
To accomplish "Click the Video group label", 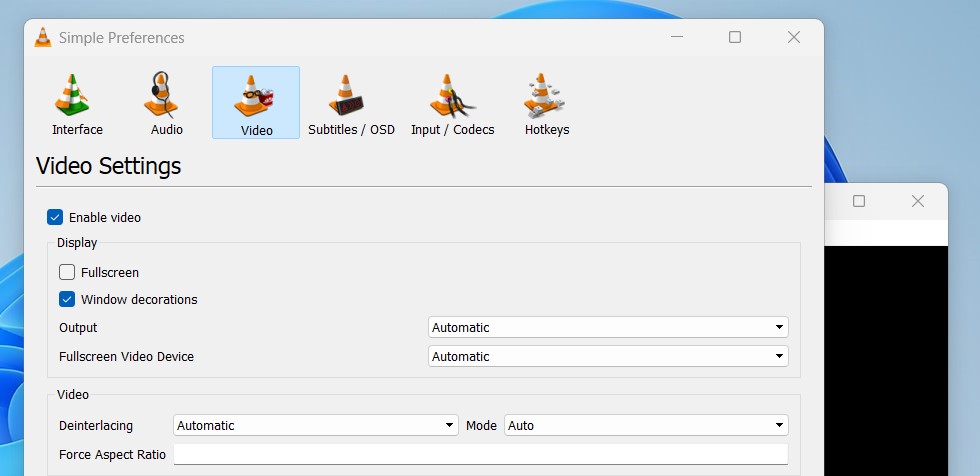I will click(x=72, y=395).
